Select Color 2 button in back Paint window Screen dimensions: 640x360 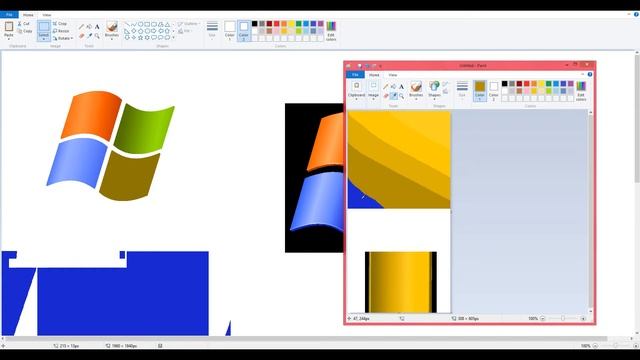click(244, 31)
